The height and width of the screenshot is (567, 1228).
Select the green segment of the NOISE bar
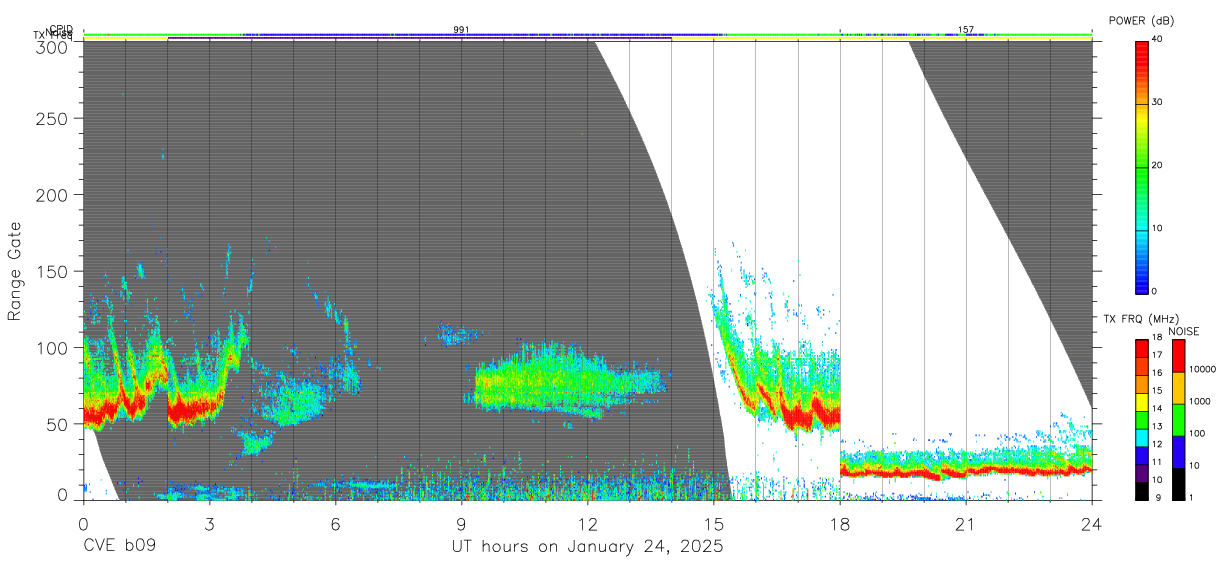pyautogui.click(x=1177, y=419)
